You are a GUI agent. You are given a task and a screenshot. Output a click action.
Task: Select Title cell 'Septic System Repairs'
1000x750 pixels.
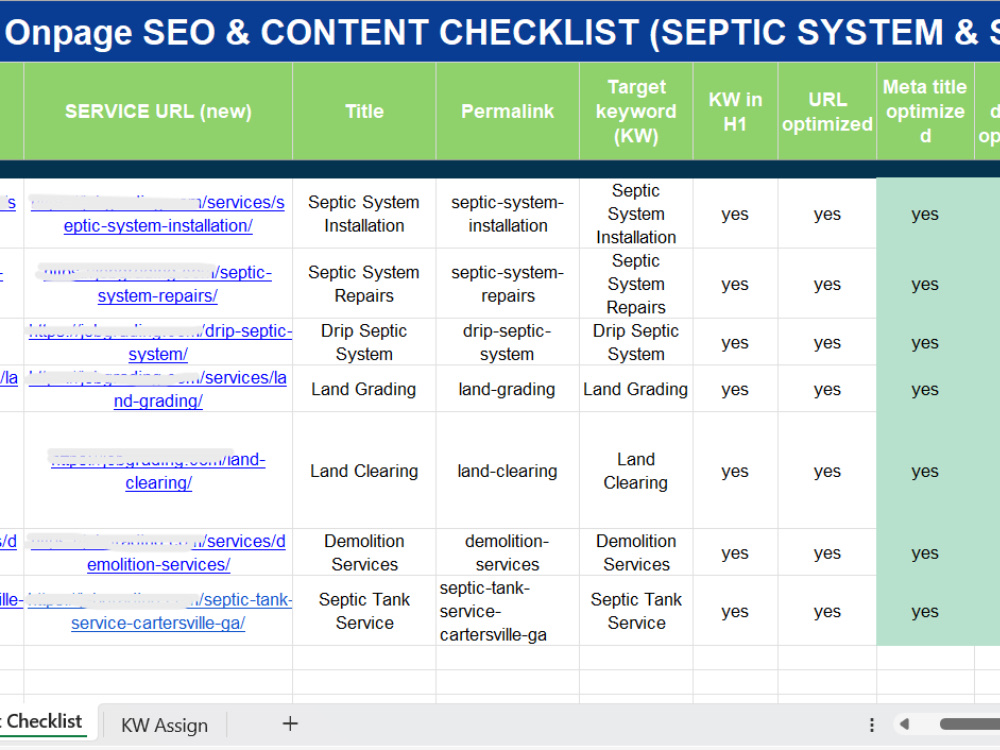364,284
